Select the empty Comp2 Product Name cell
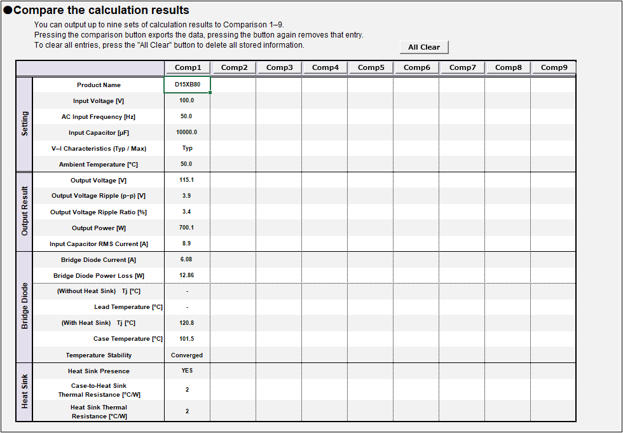 tap(234, 85)
